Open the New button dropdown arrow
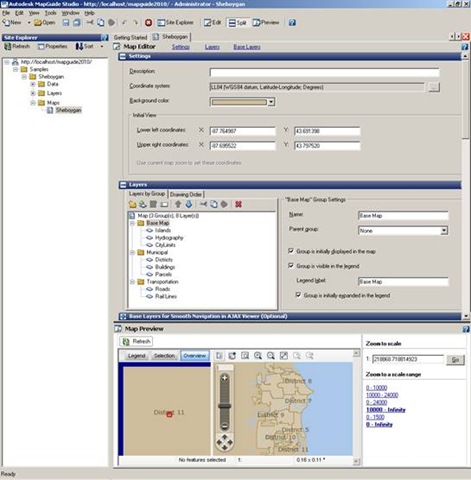 click(29, 23)
